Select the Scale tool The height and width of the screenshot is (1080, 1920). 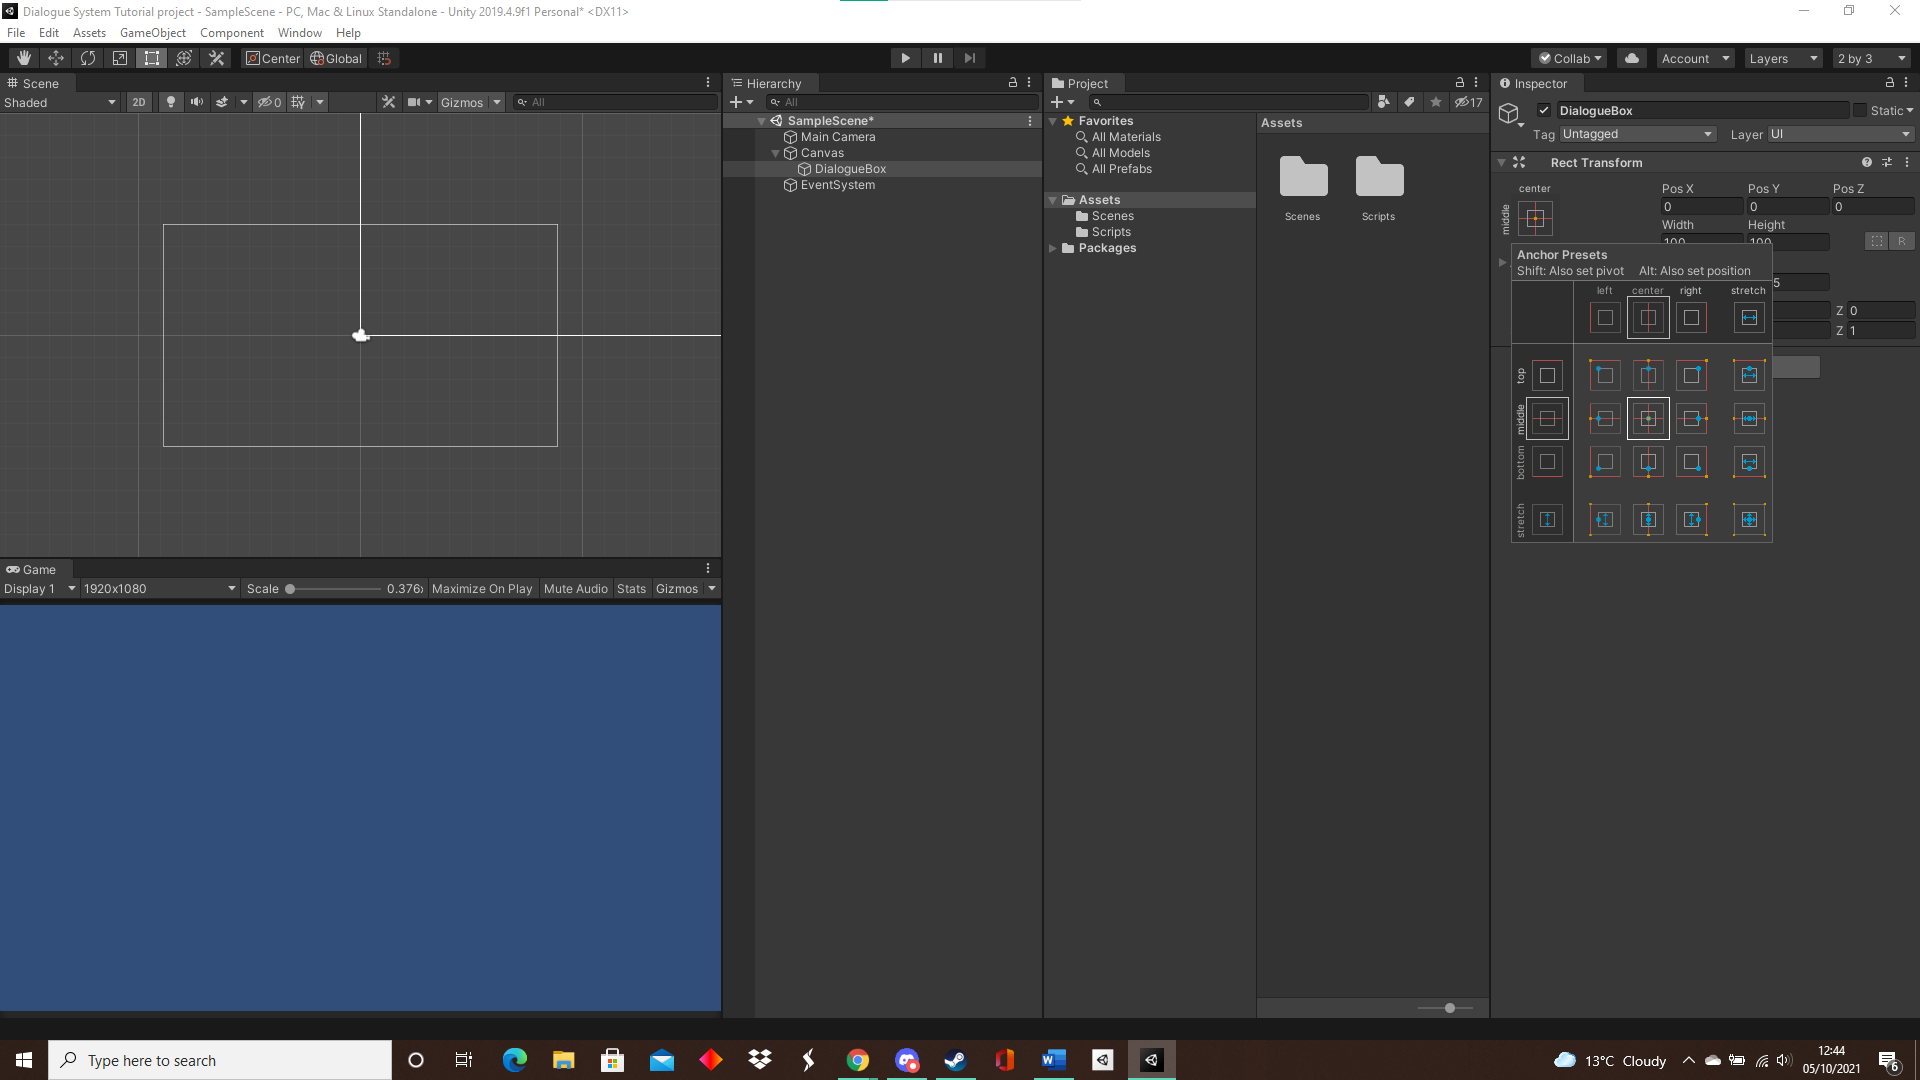[119, 57]
